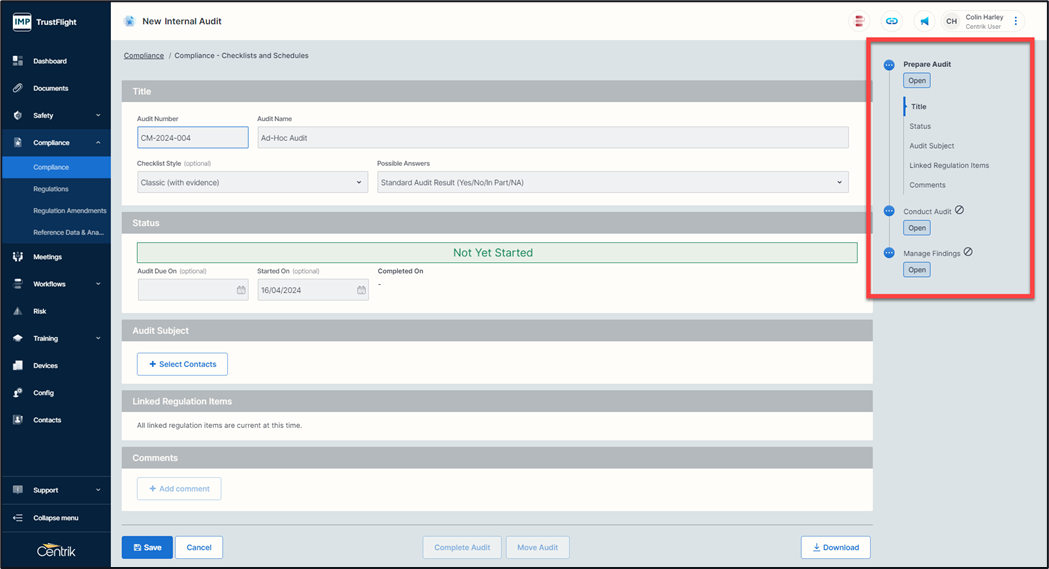
Task: Click the calendar icon for Audit Due On
Action: [241, 290]
